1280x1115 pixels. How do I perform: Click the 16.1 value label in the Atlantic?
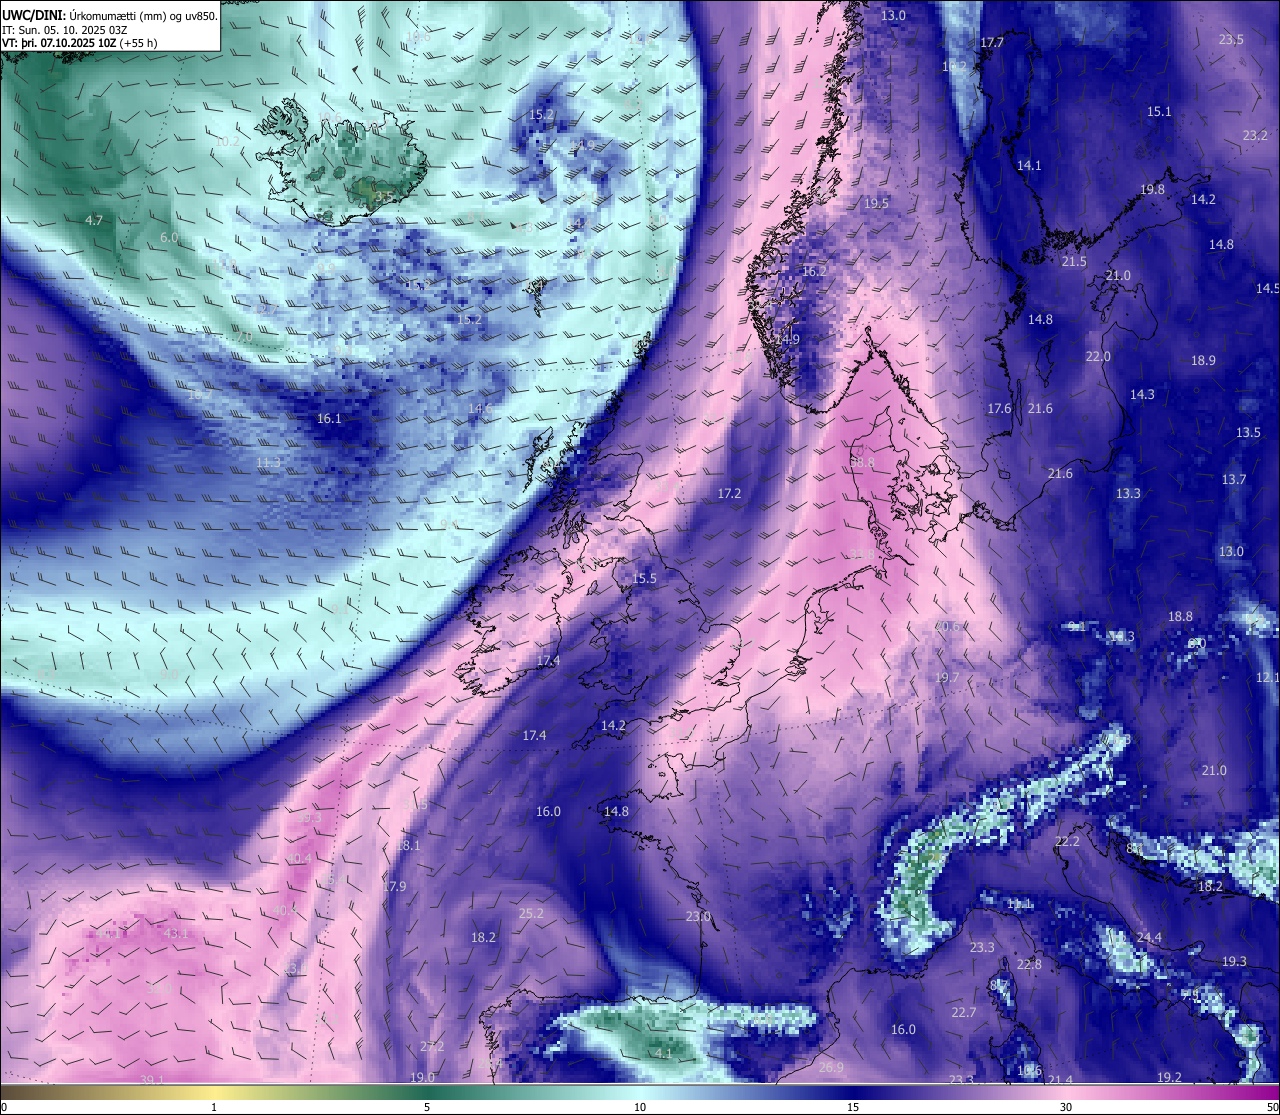329,418
